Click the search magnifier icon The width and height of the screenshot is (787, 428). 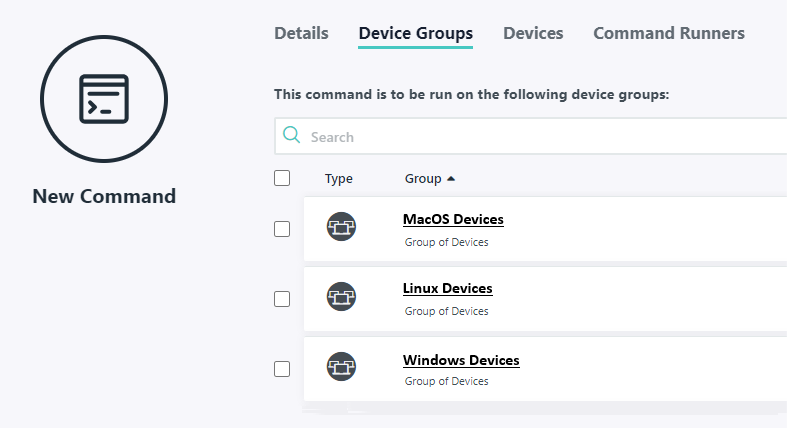(292, 136)
